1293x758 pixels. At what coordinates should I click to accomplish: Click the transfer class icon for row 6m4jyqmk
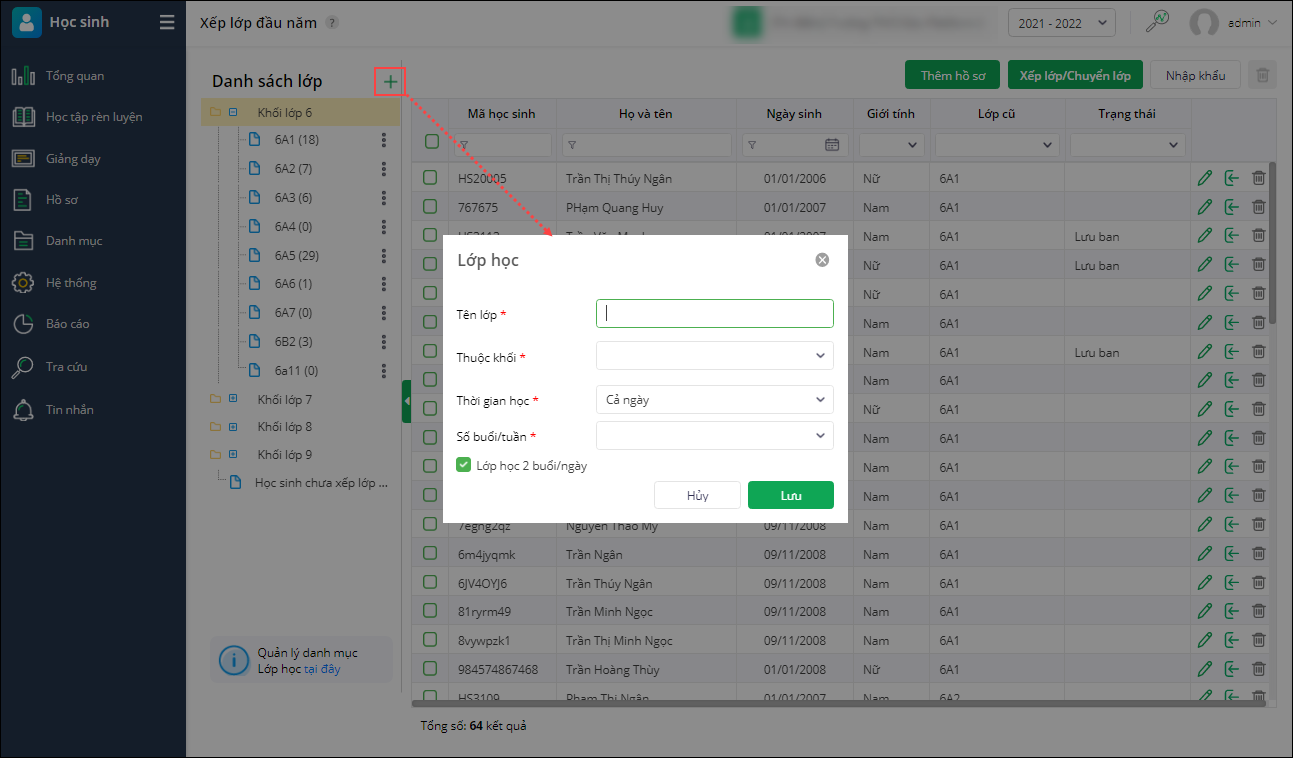coord(1232,554)
